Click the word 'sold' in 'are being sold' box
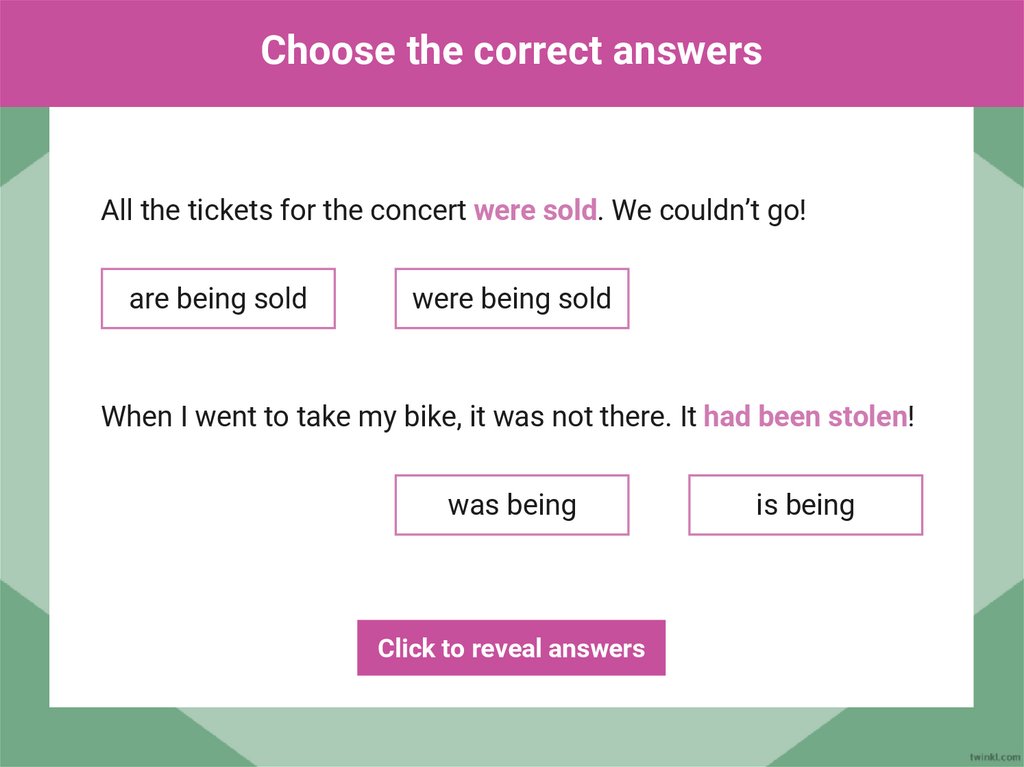 (x=280, y=298)
